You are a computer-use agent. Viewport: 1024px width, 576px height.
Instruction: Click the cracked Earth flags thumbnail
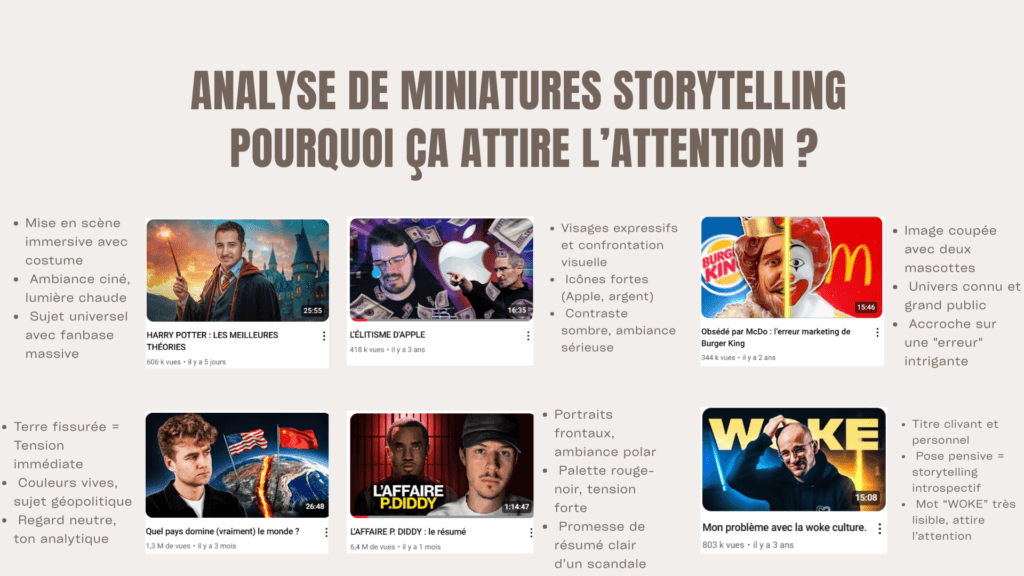point(237,465)
